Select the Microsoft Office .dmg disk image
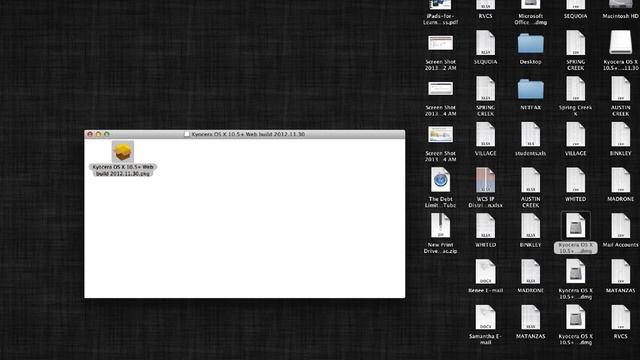640x360 pixels. click(531, 5)
